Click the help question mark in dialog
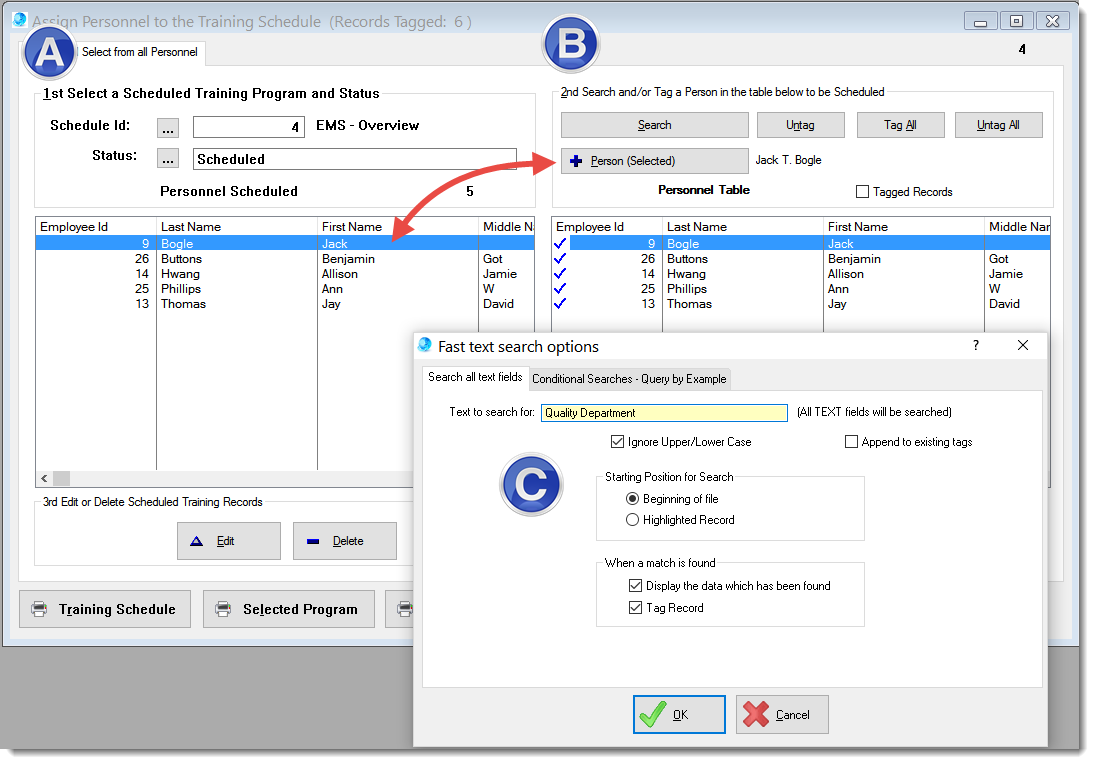This screenshot has width=1094, height=764. [976, 345]
